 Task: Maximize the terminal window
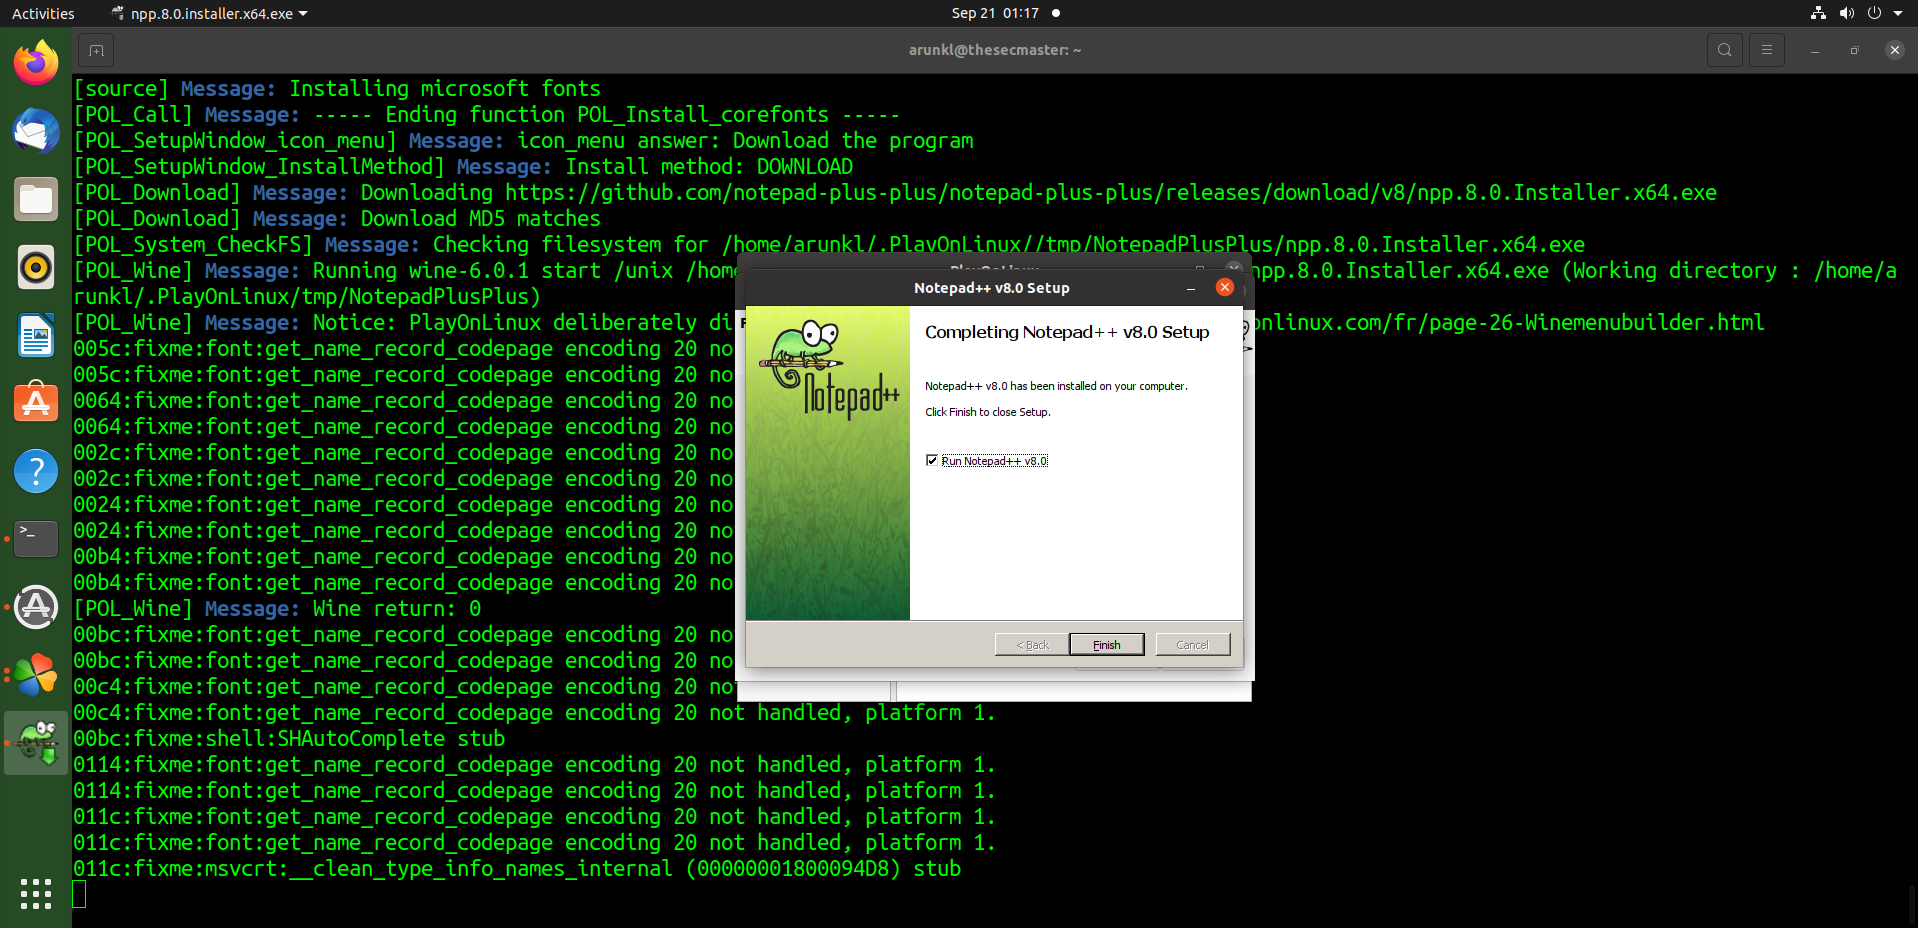tap(1854, 50)
